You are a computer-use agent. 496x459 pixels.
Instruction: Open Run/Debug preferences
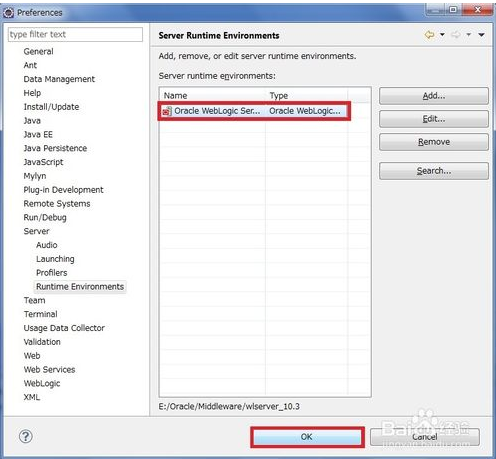tap(45, 218)
